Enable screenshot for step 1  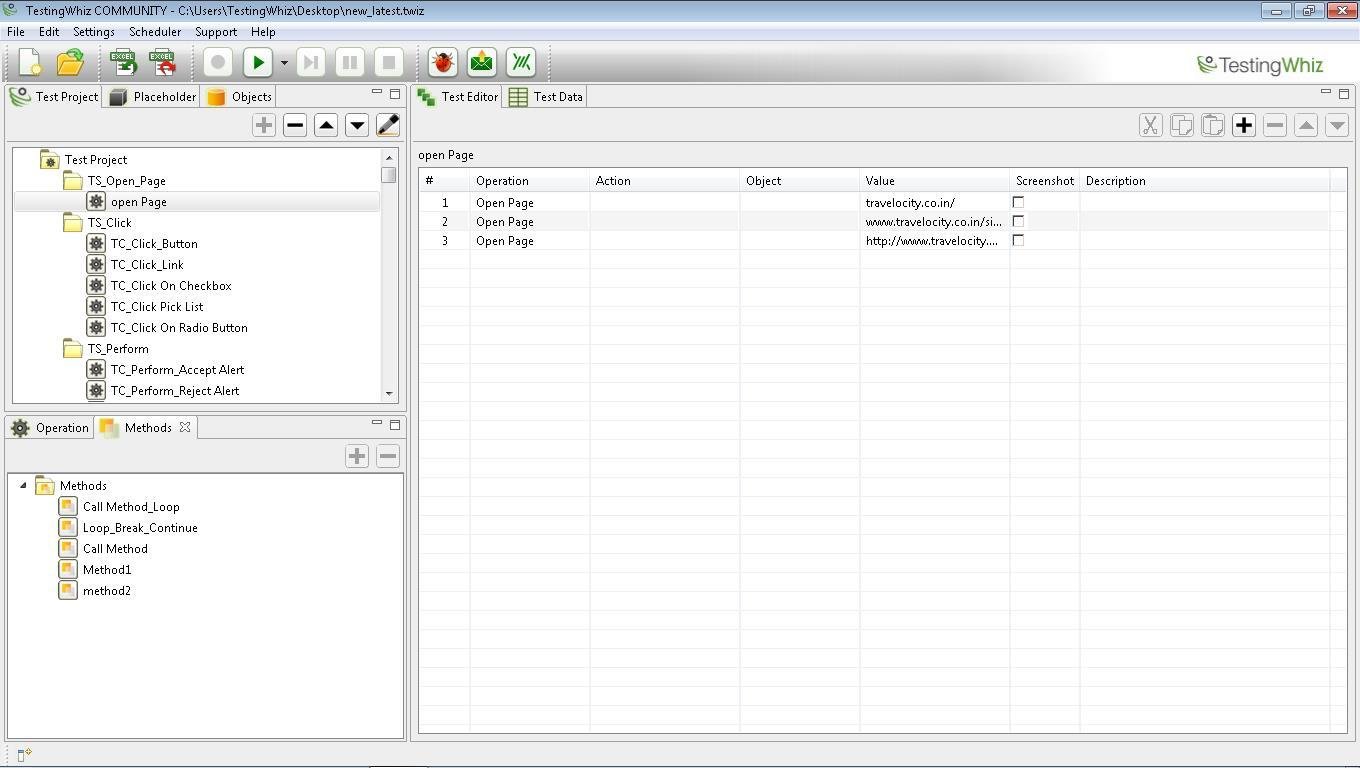[1018, 202]
